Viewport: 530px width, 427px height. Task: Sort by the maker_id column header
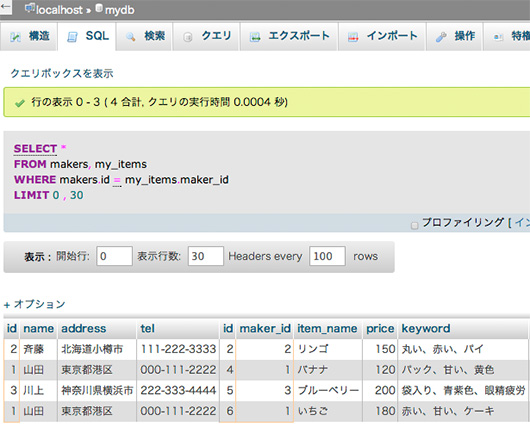[x=265, y=329]
